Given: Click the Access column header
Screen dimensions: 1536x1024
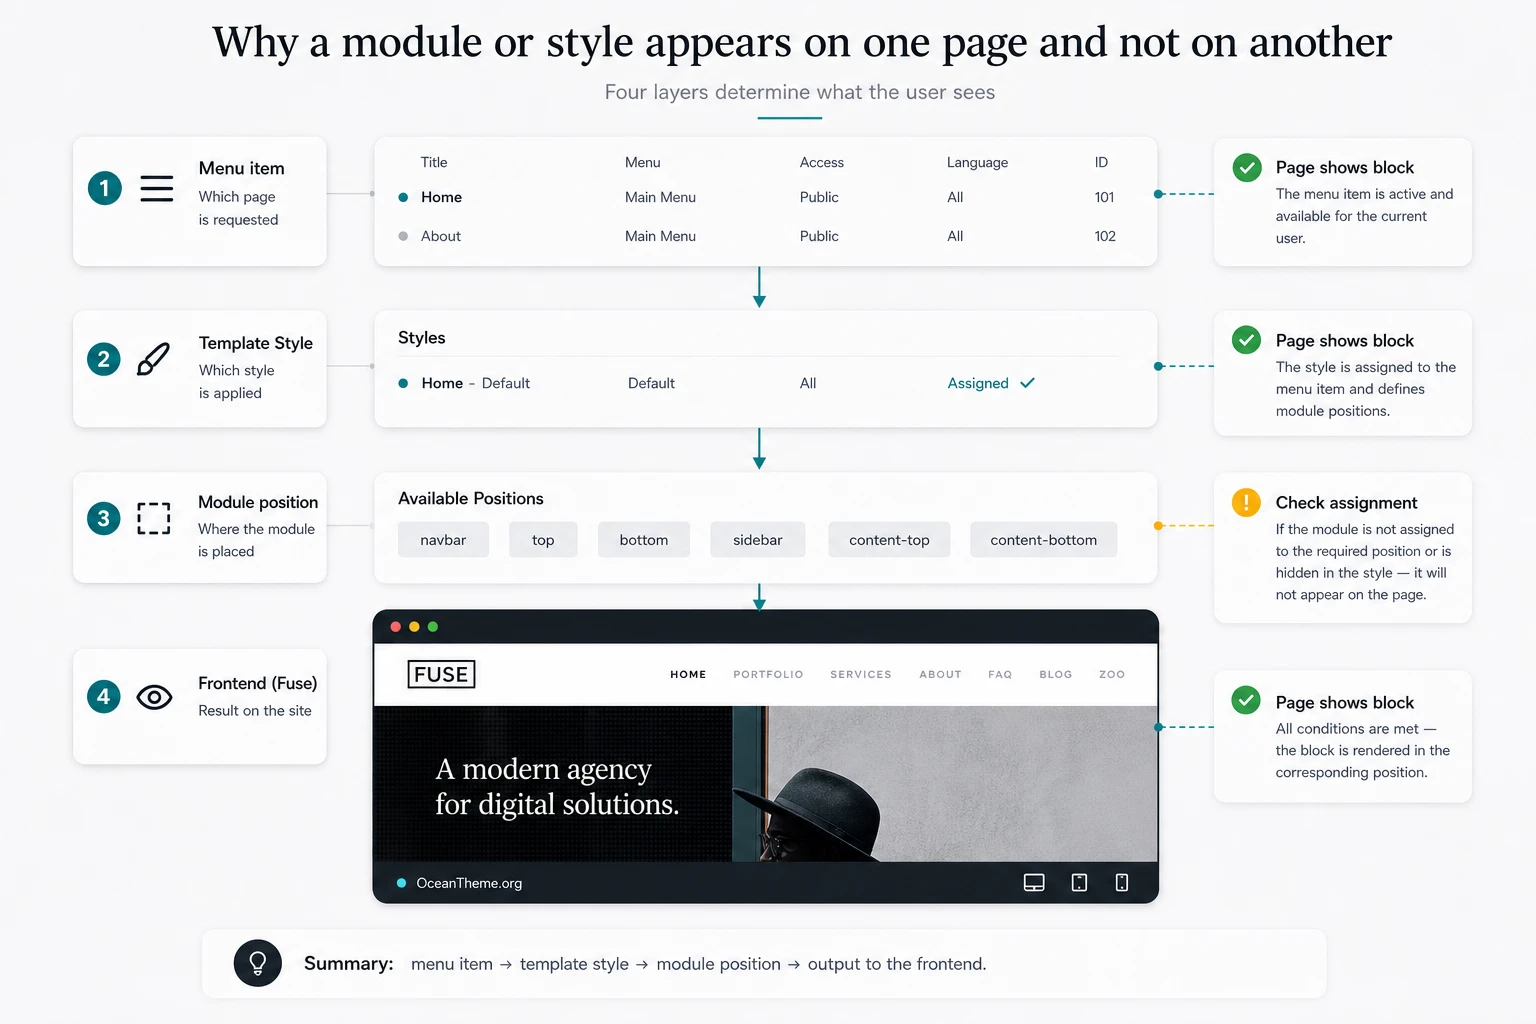Looking at the screenshot, I should coord(822,162).
